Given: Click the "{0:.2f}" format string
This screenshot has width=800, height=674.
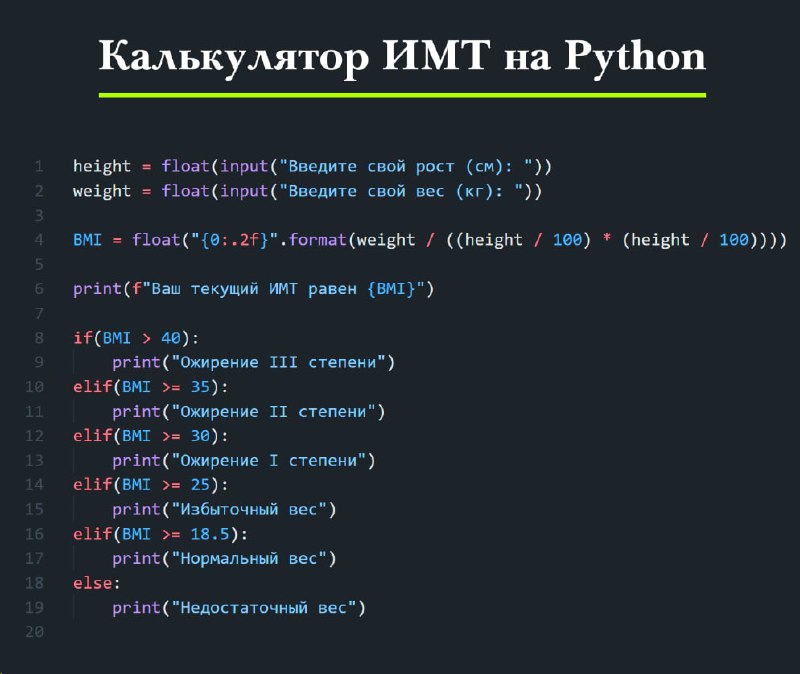Looking at the screenshot, I should [234, 240].
